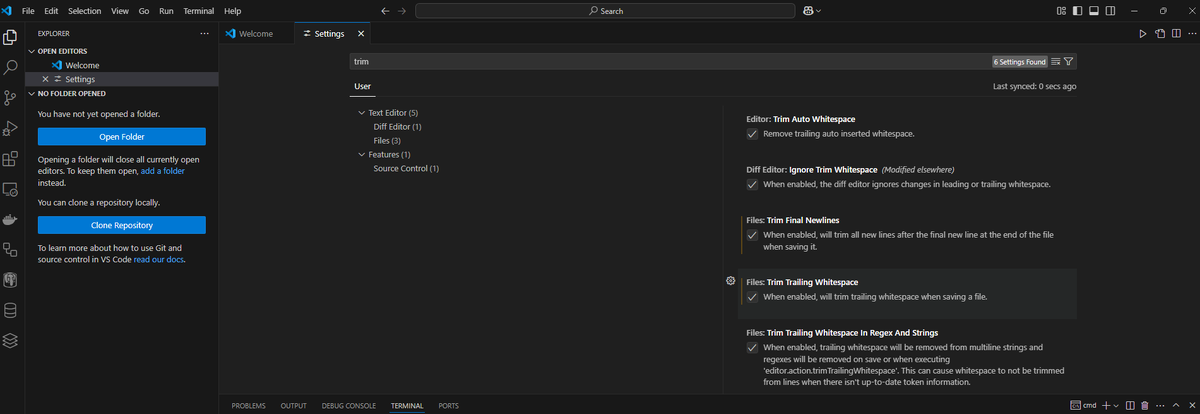Open the database icon in activity bar

(11, 310)
